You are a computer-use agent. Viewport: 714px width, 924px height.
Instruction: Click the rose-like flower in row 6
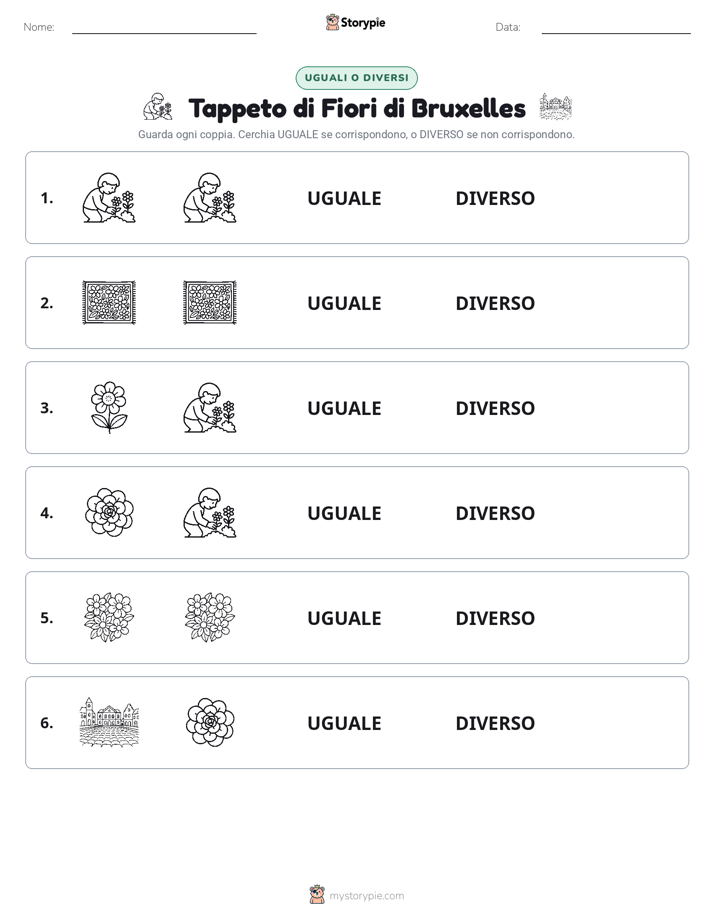pos(210,722)
